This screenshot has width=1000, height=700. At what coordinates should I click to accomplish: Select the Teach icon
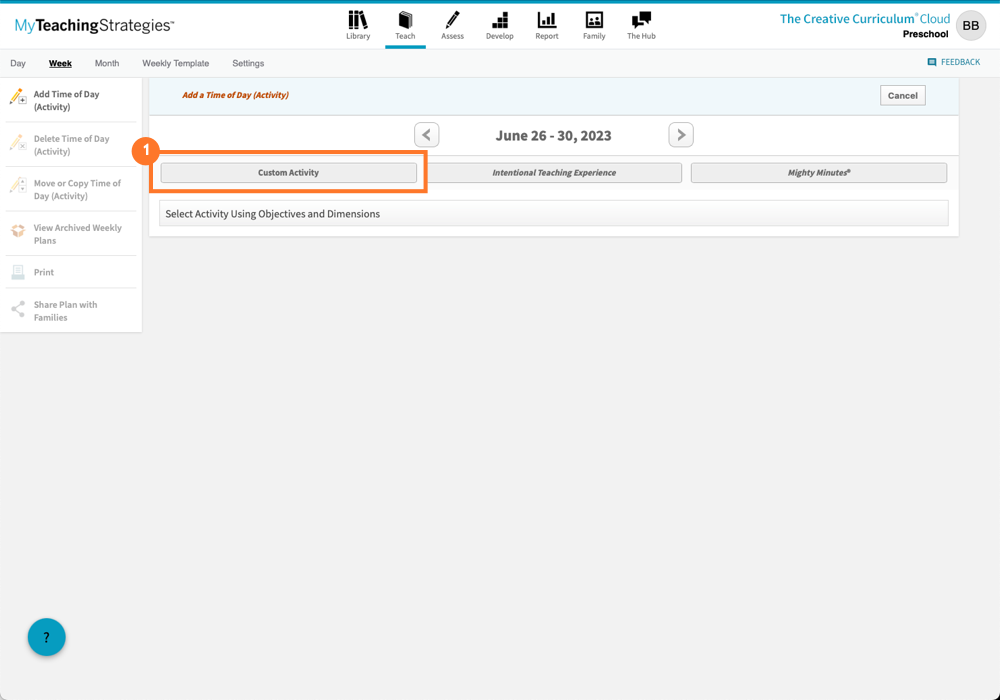[x=405, y=25]
